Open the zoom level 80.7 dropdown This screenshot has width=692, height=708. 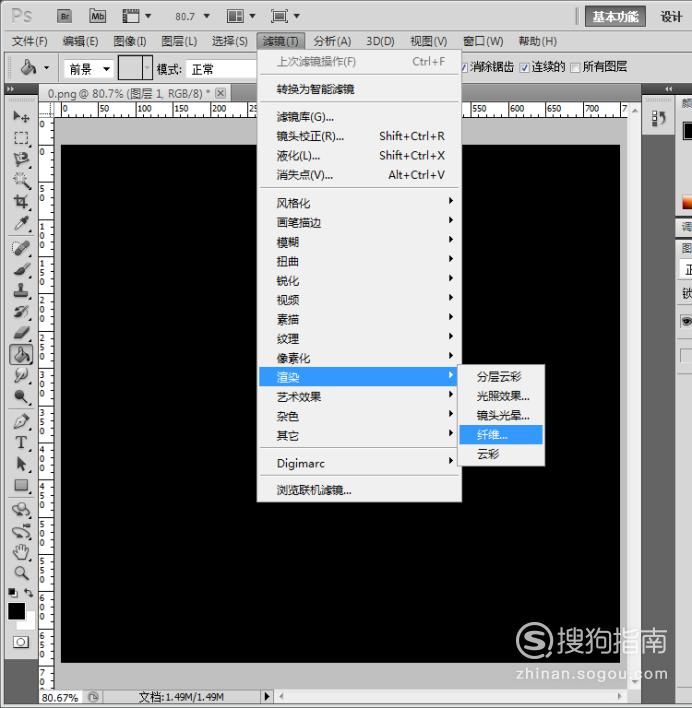[206, 16]
